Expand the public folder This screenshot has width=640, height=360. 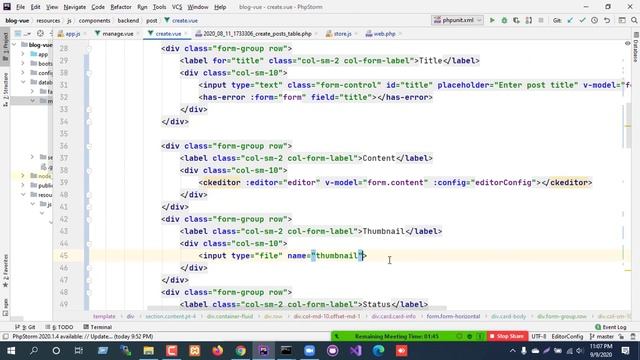[23, 185]
